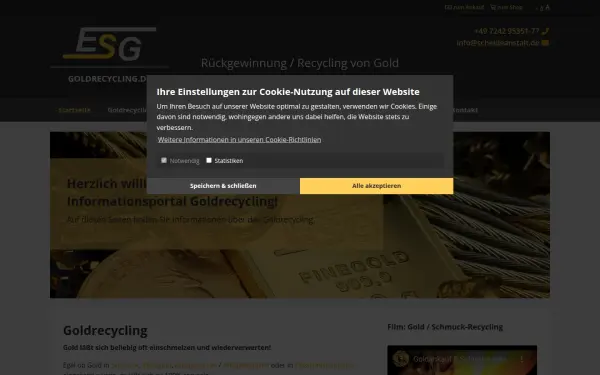The height and width of the screenshot is (375, 600).
Task: Follow the 'zum Ankauf' top link
Action: point(464,7)
